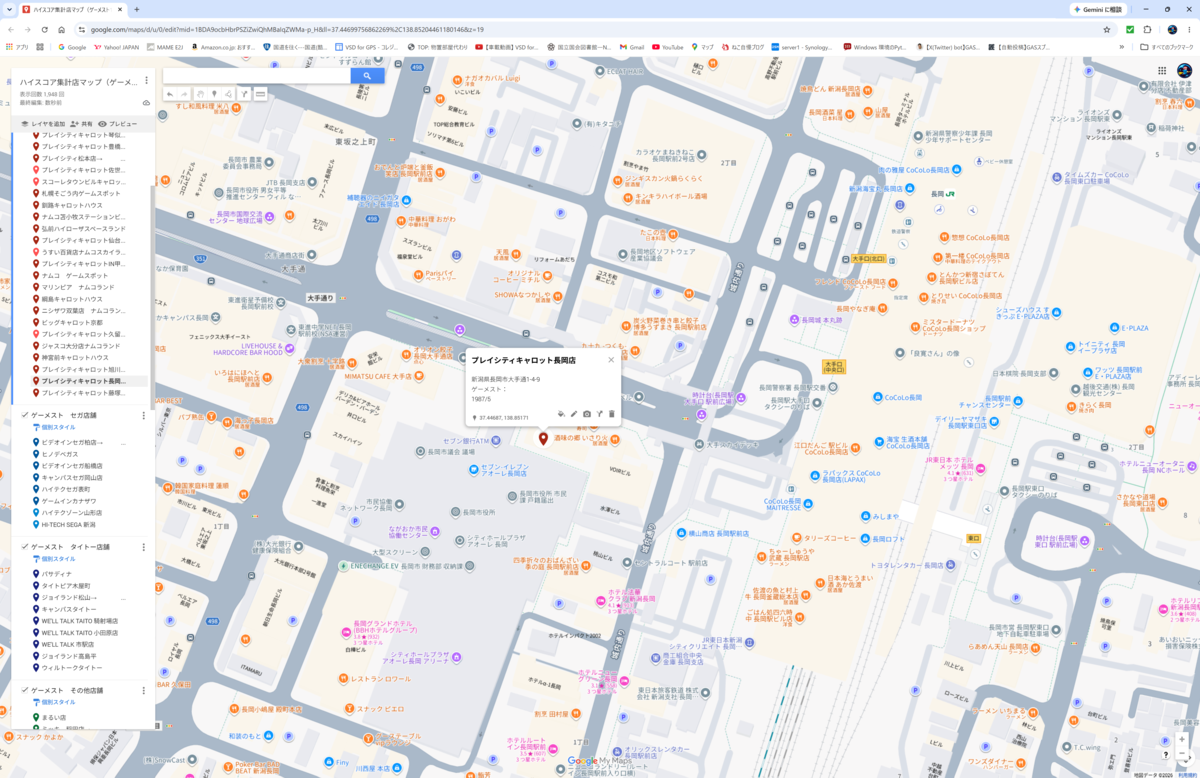Click the red selected map pin marker
Viewport: 1200px width, 778px height.
543,439
